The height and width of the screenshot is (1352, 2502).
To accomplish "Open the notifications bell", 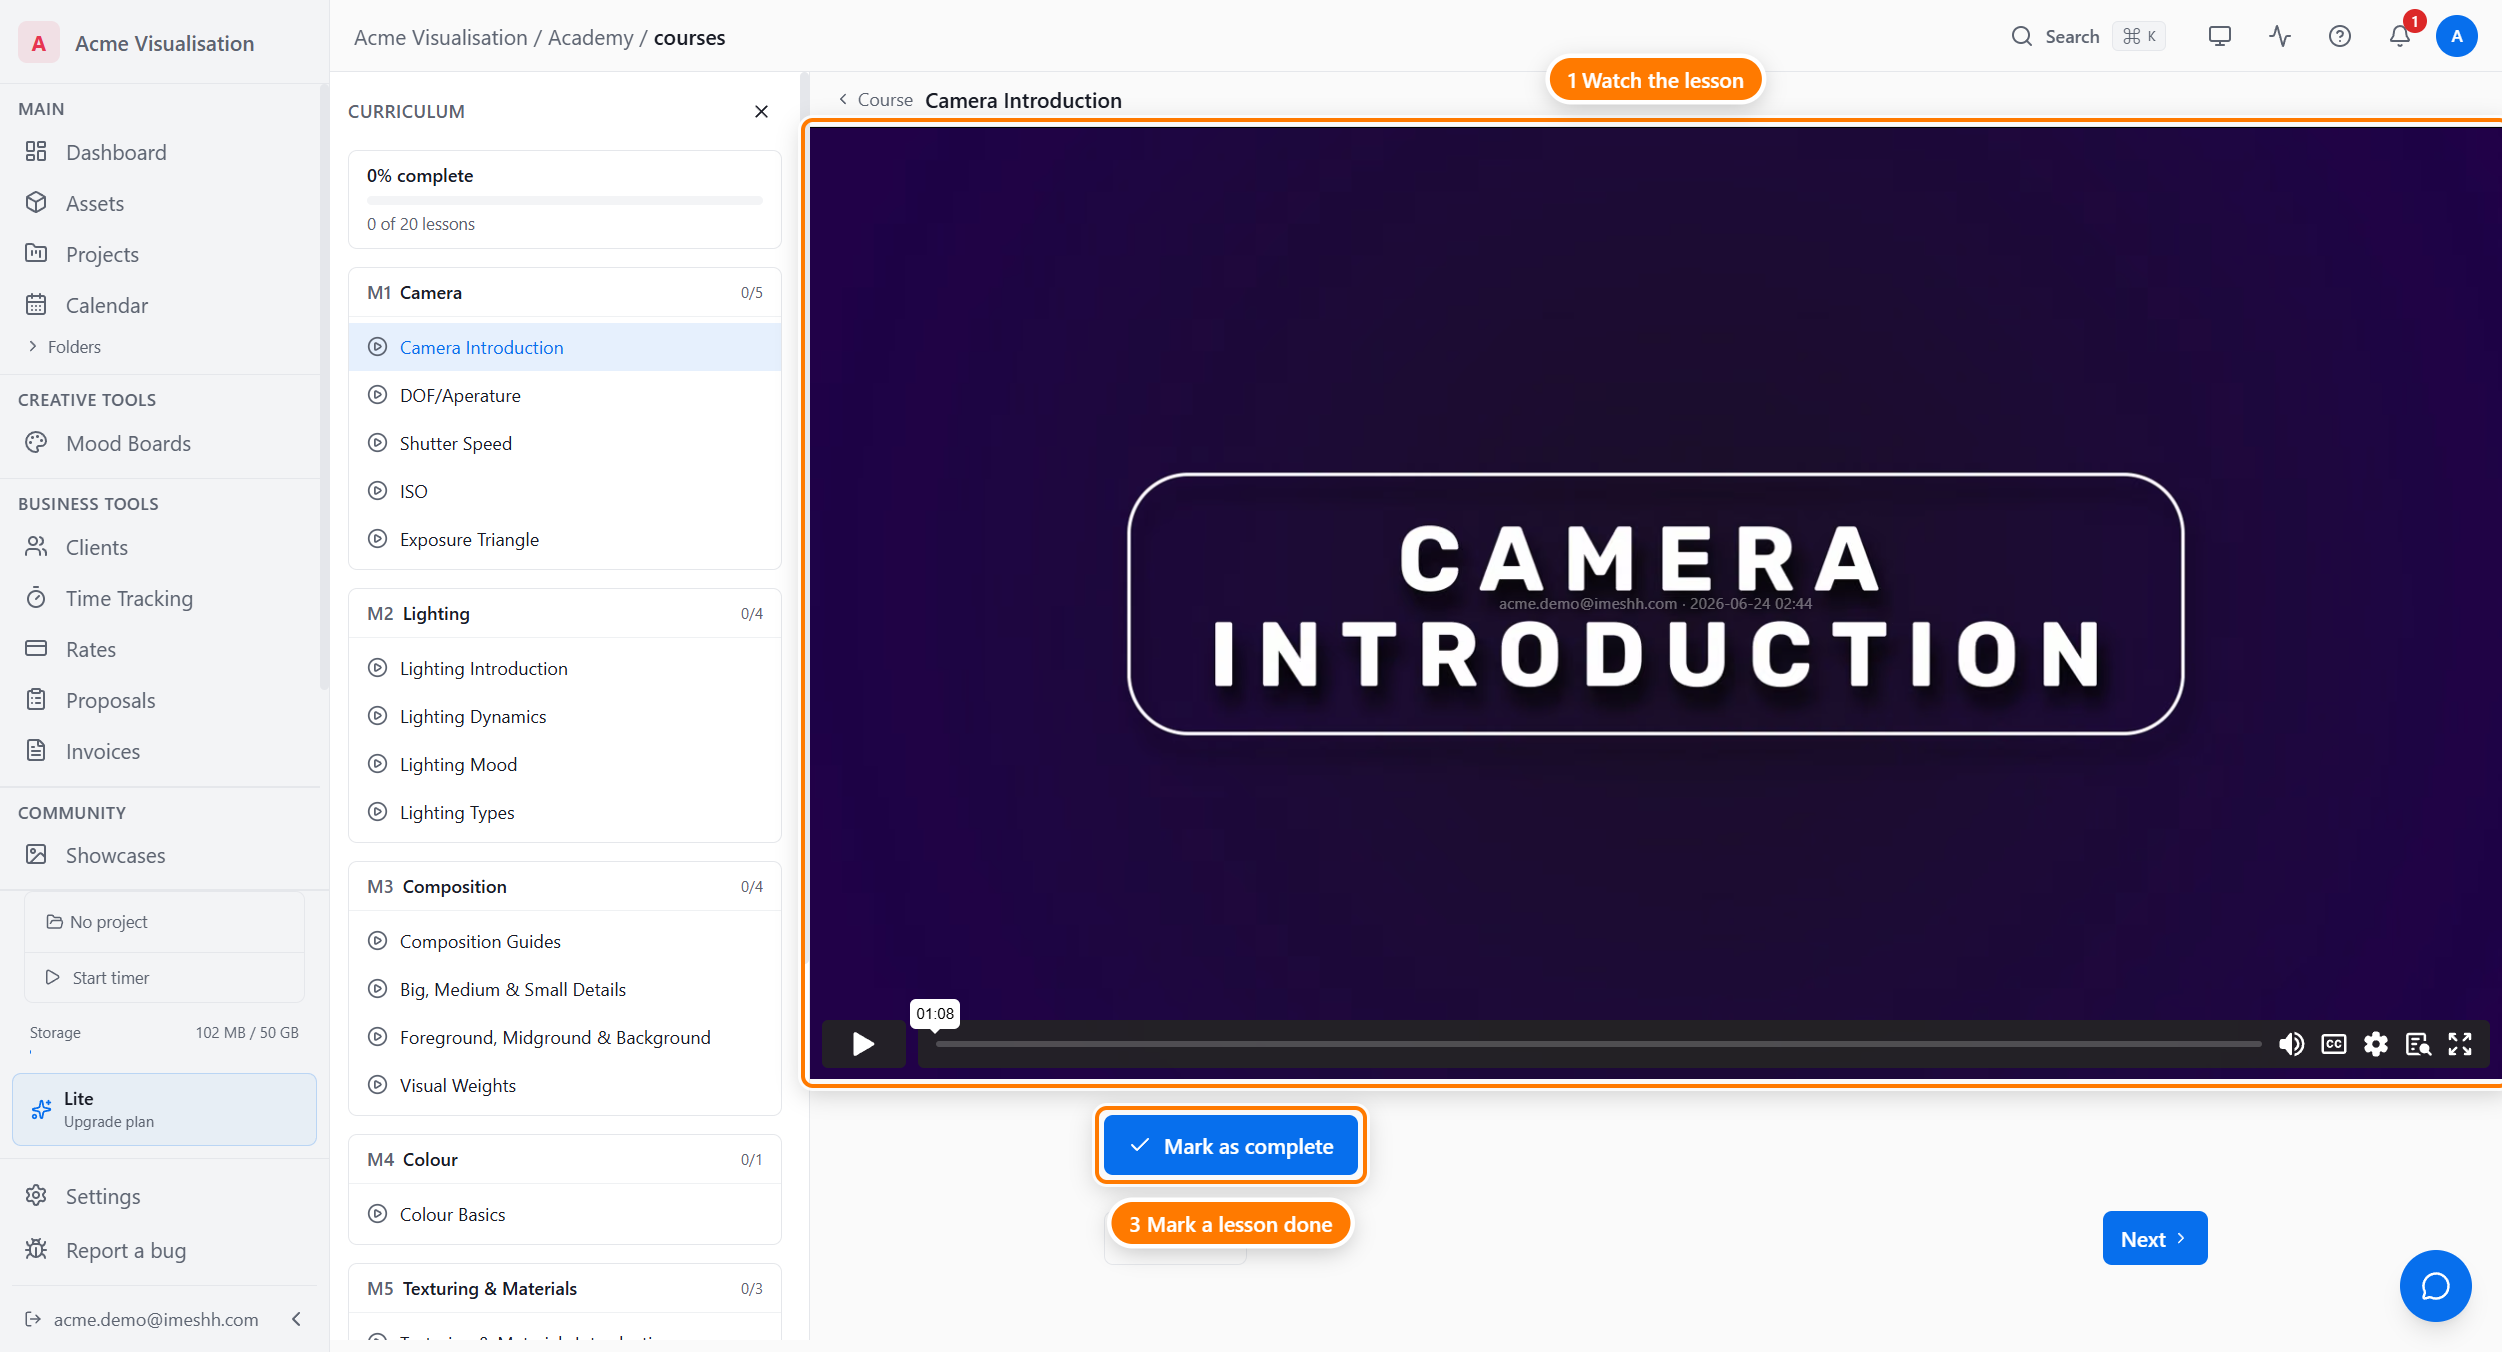I will [x=2400, y=37].
